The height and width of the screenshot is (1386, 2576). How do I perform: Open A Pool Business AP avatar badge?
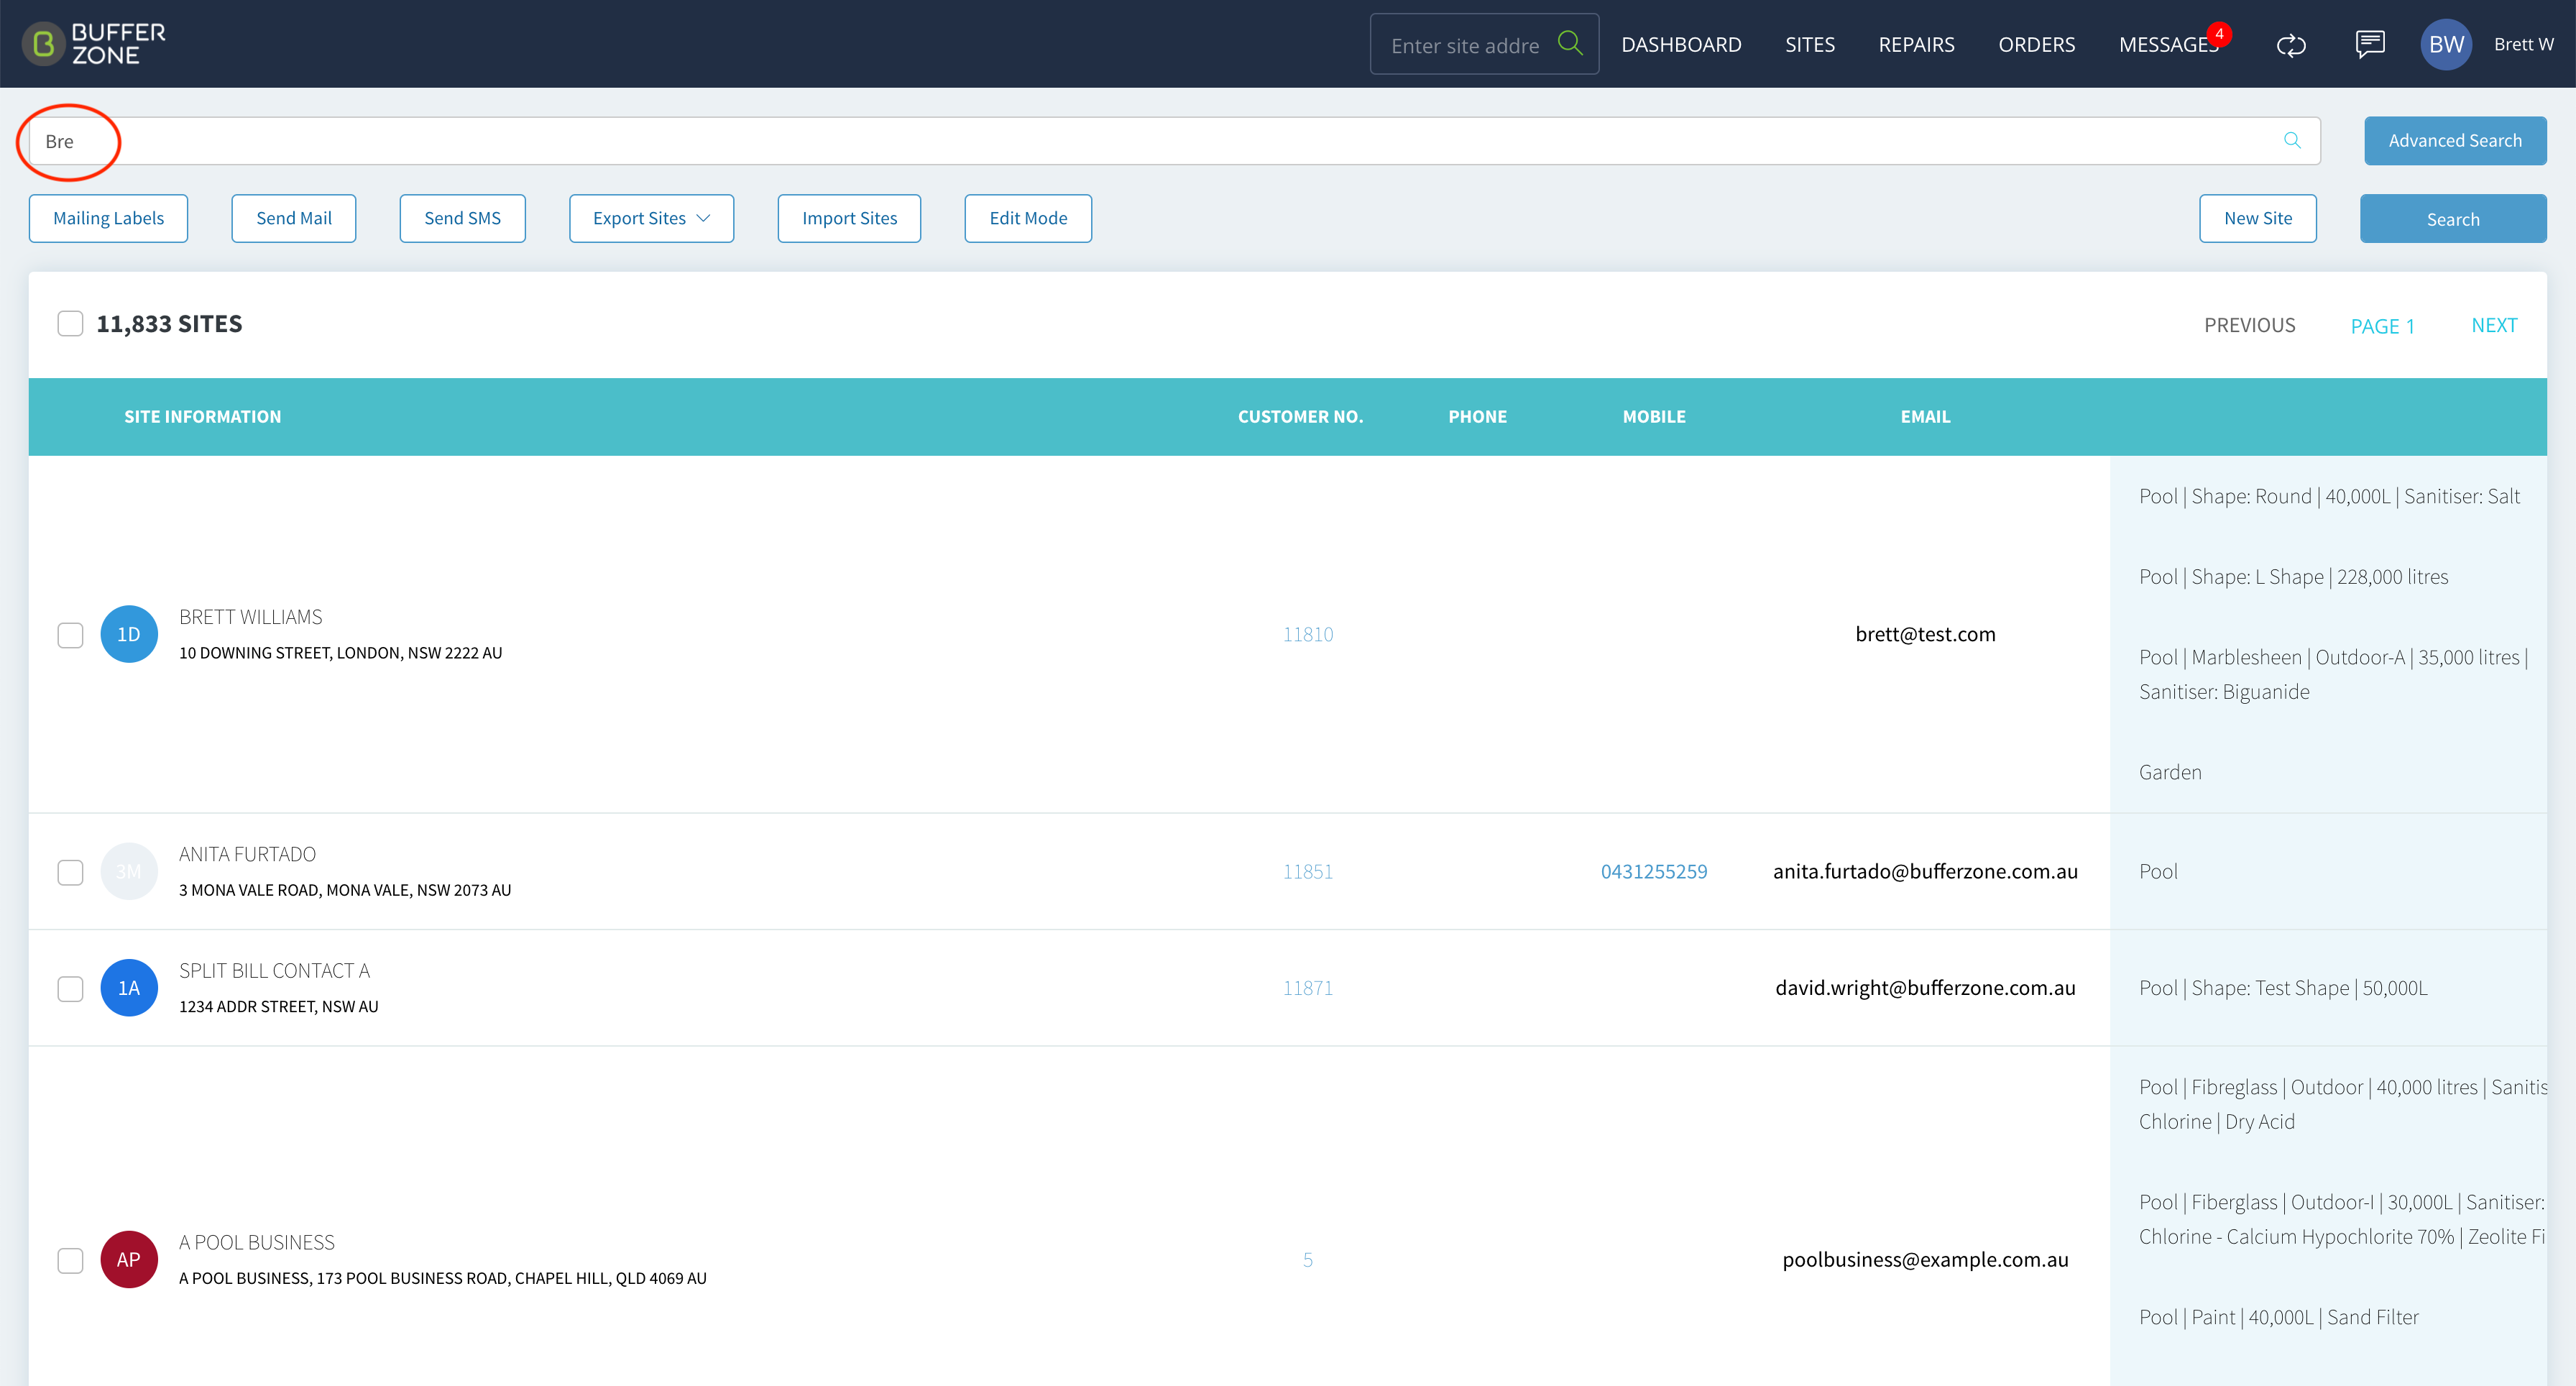pyautogui.click(x=129, y=1259)
